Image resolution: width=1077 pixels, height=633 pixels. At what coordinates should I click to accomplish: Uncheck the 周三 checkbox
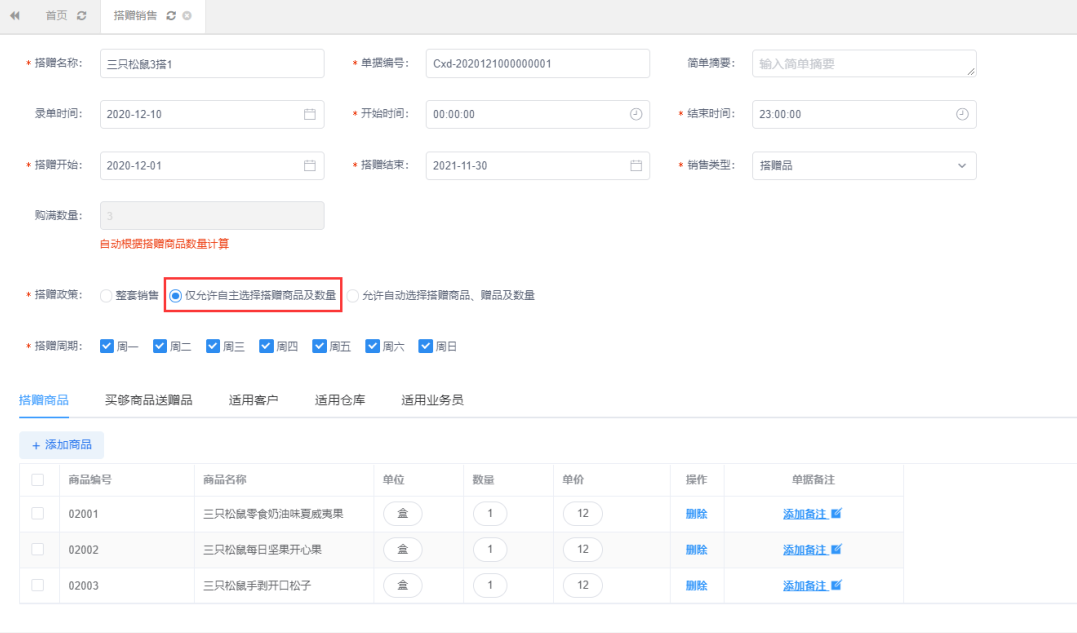(x=213, y=346)
